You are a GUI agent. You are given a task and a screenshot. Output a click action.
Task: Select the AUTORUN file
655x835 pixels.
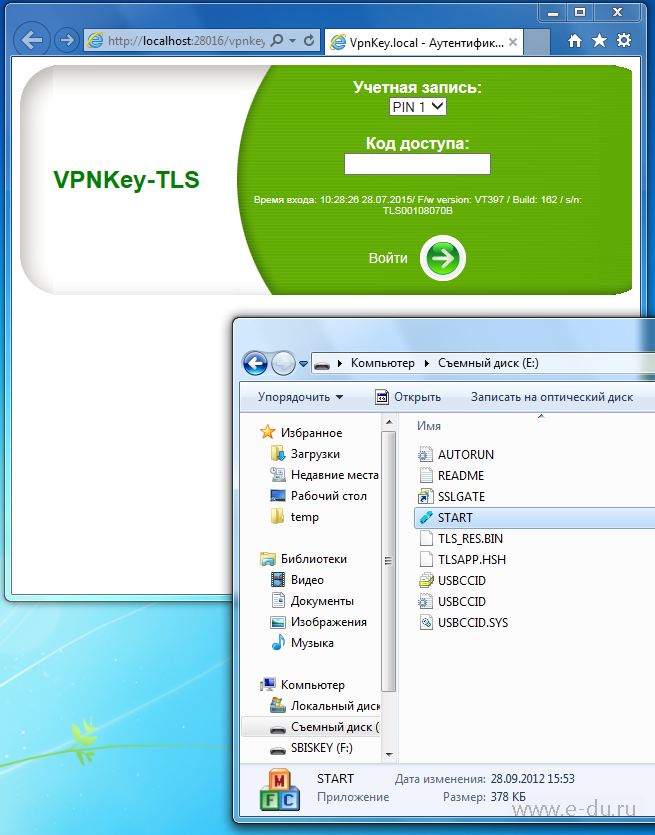click(465, 455)
